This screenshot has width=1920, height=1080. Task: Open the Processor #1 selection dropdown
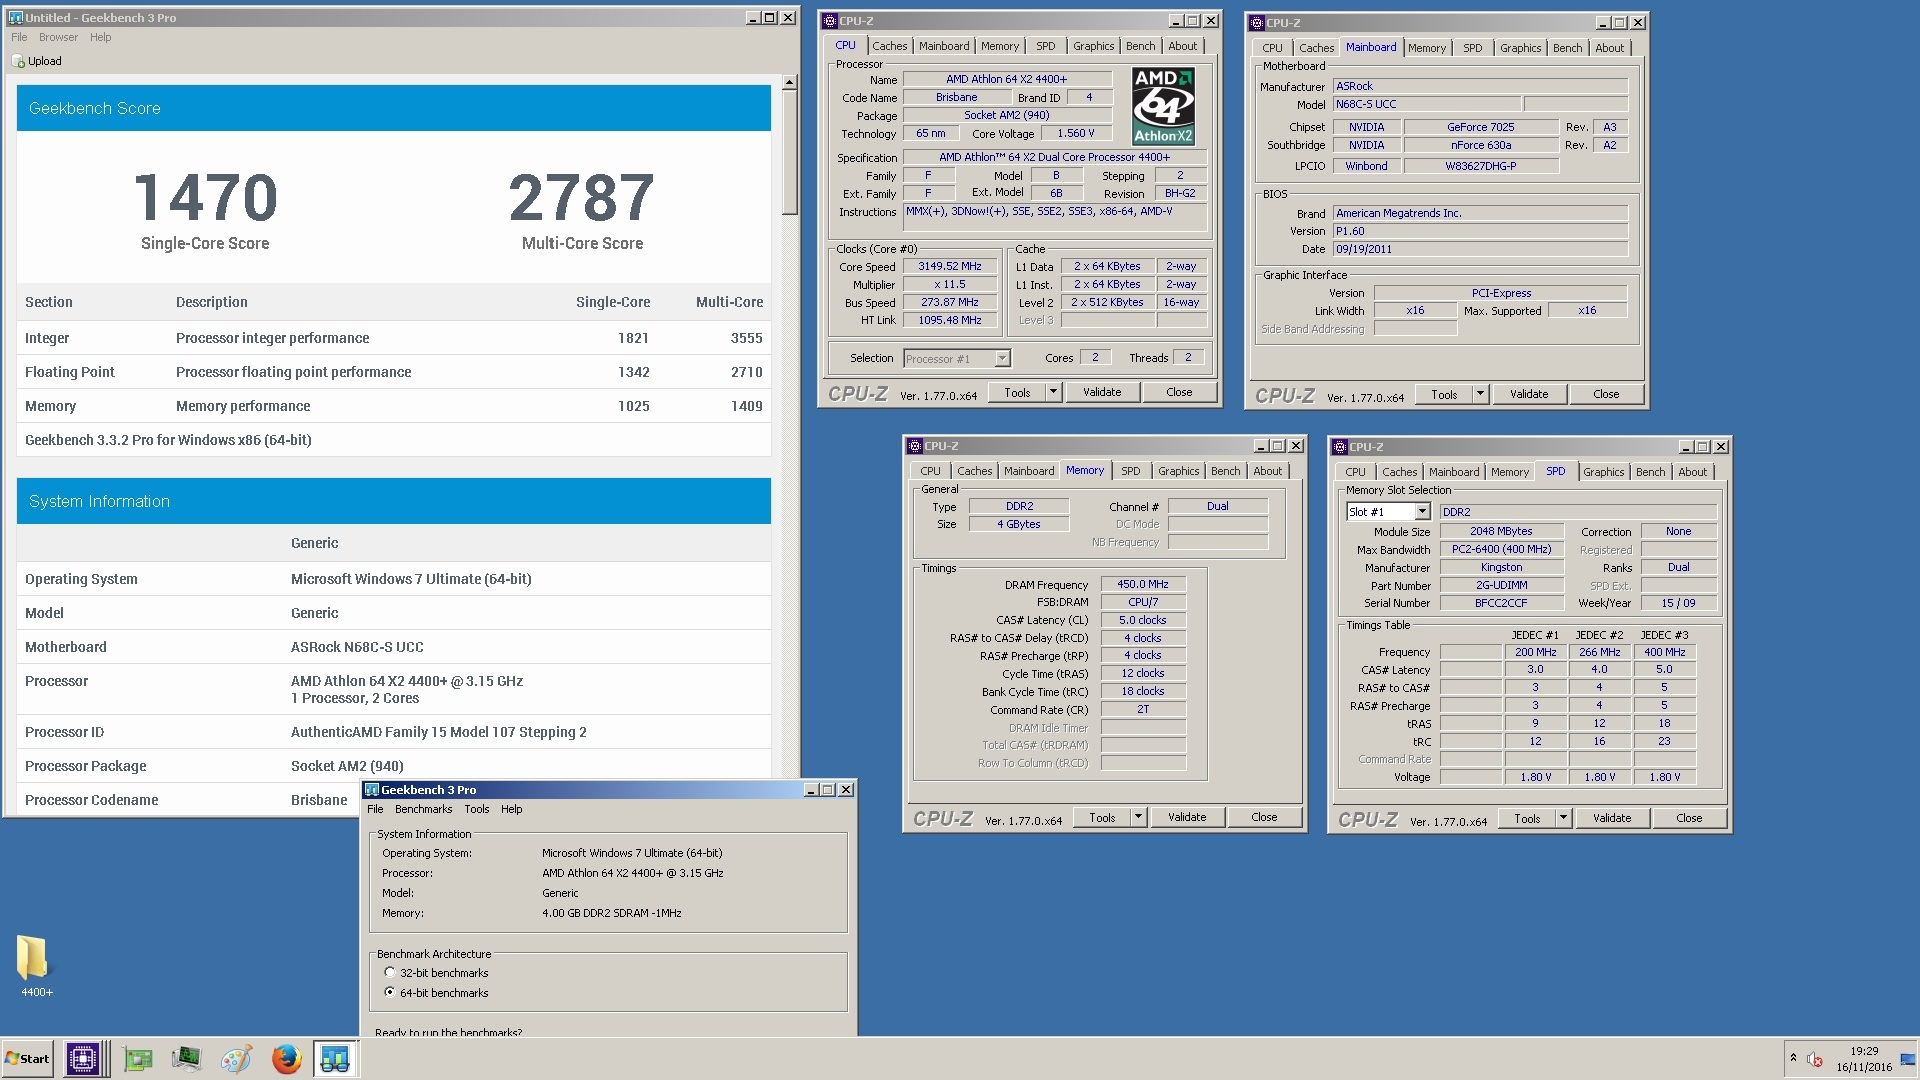tap(1002, 358)
